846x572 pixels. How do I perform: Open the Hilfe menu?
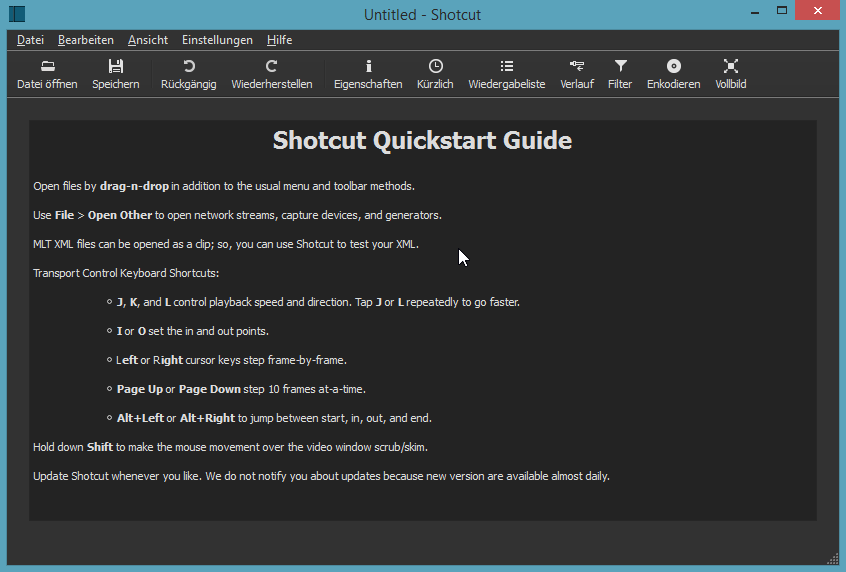279,40
